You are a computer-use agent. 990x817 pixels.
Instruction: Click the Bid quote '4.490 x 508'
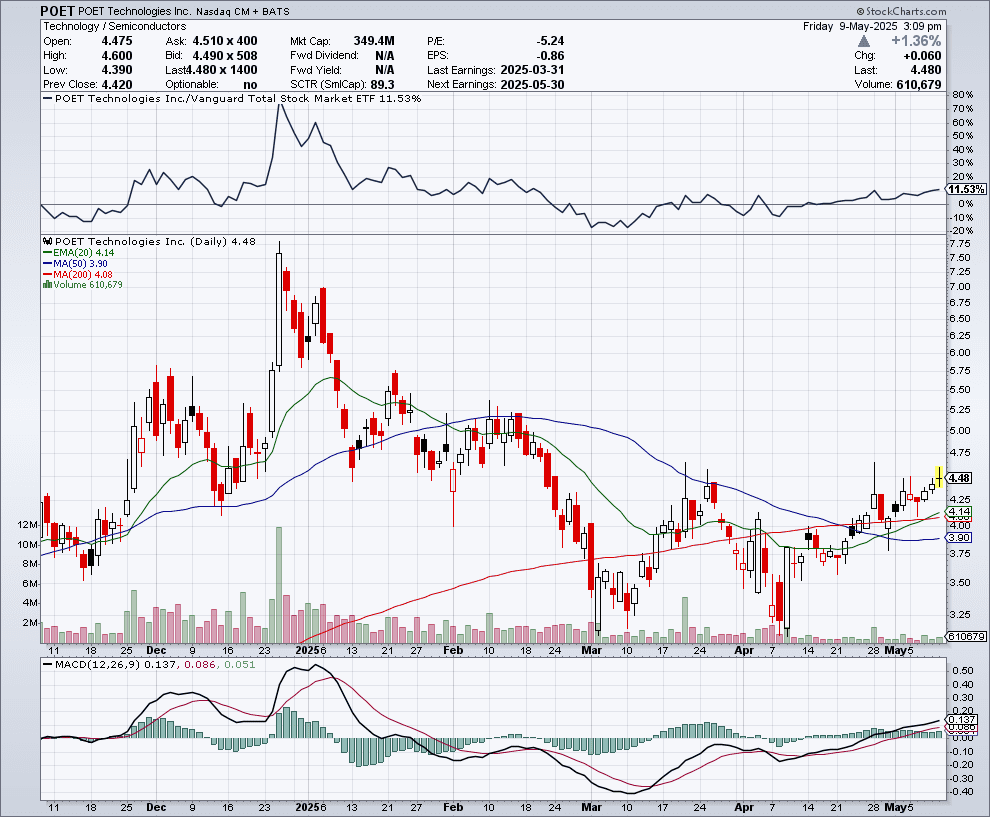click(x=225, y=56)
